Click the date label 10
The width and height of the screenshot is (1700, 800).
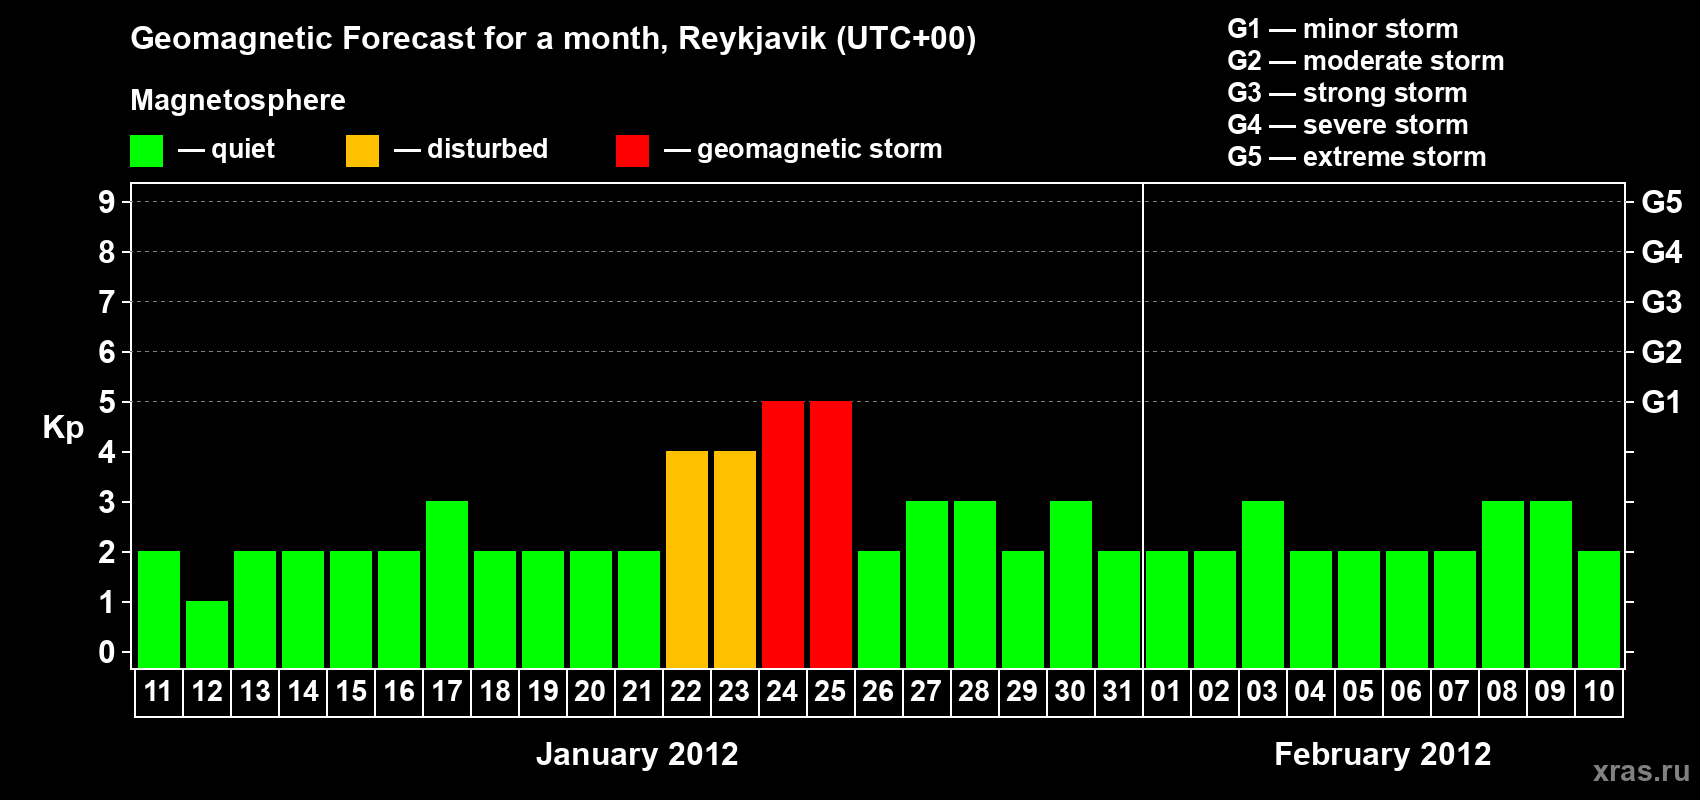click(x=1599, y=691)
